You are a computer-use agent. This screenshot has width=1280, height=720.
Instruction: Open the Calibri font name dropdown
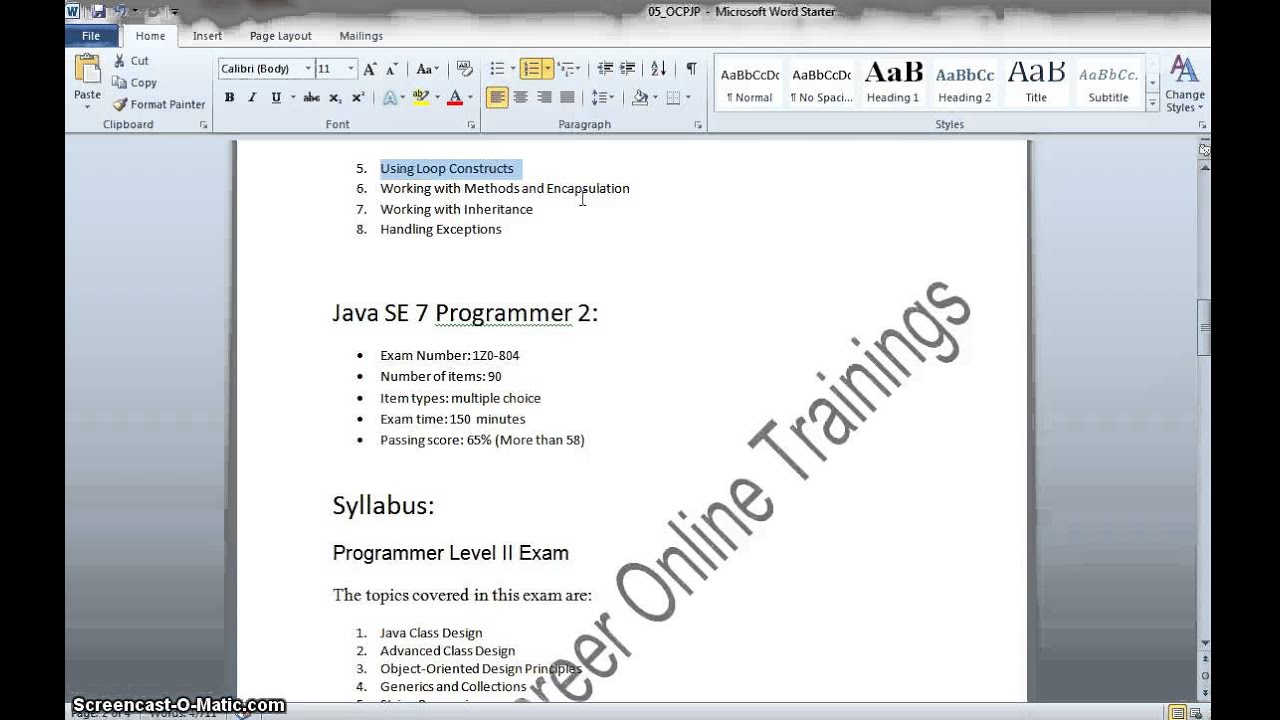click(308, 69)
